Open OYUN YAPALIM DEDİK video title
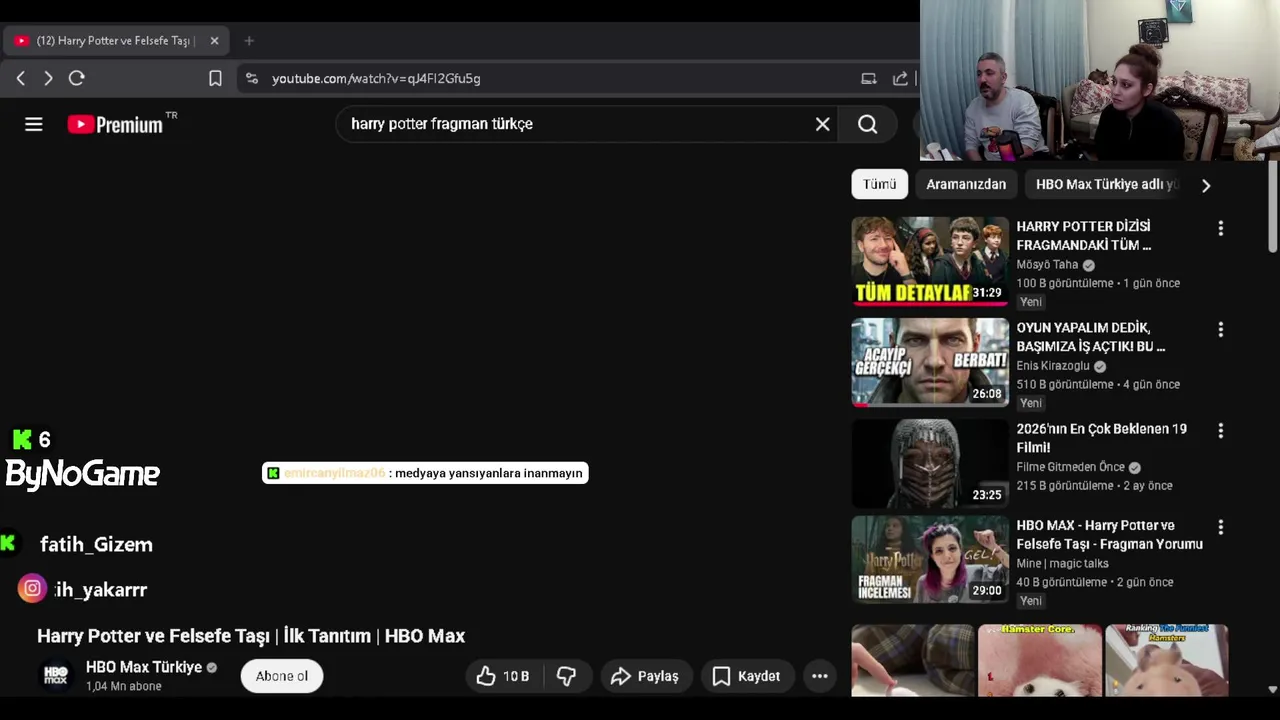This screenshot has height=720, width=1280. pyautogui.click(x=1091, y=337)
